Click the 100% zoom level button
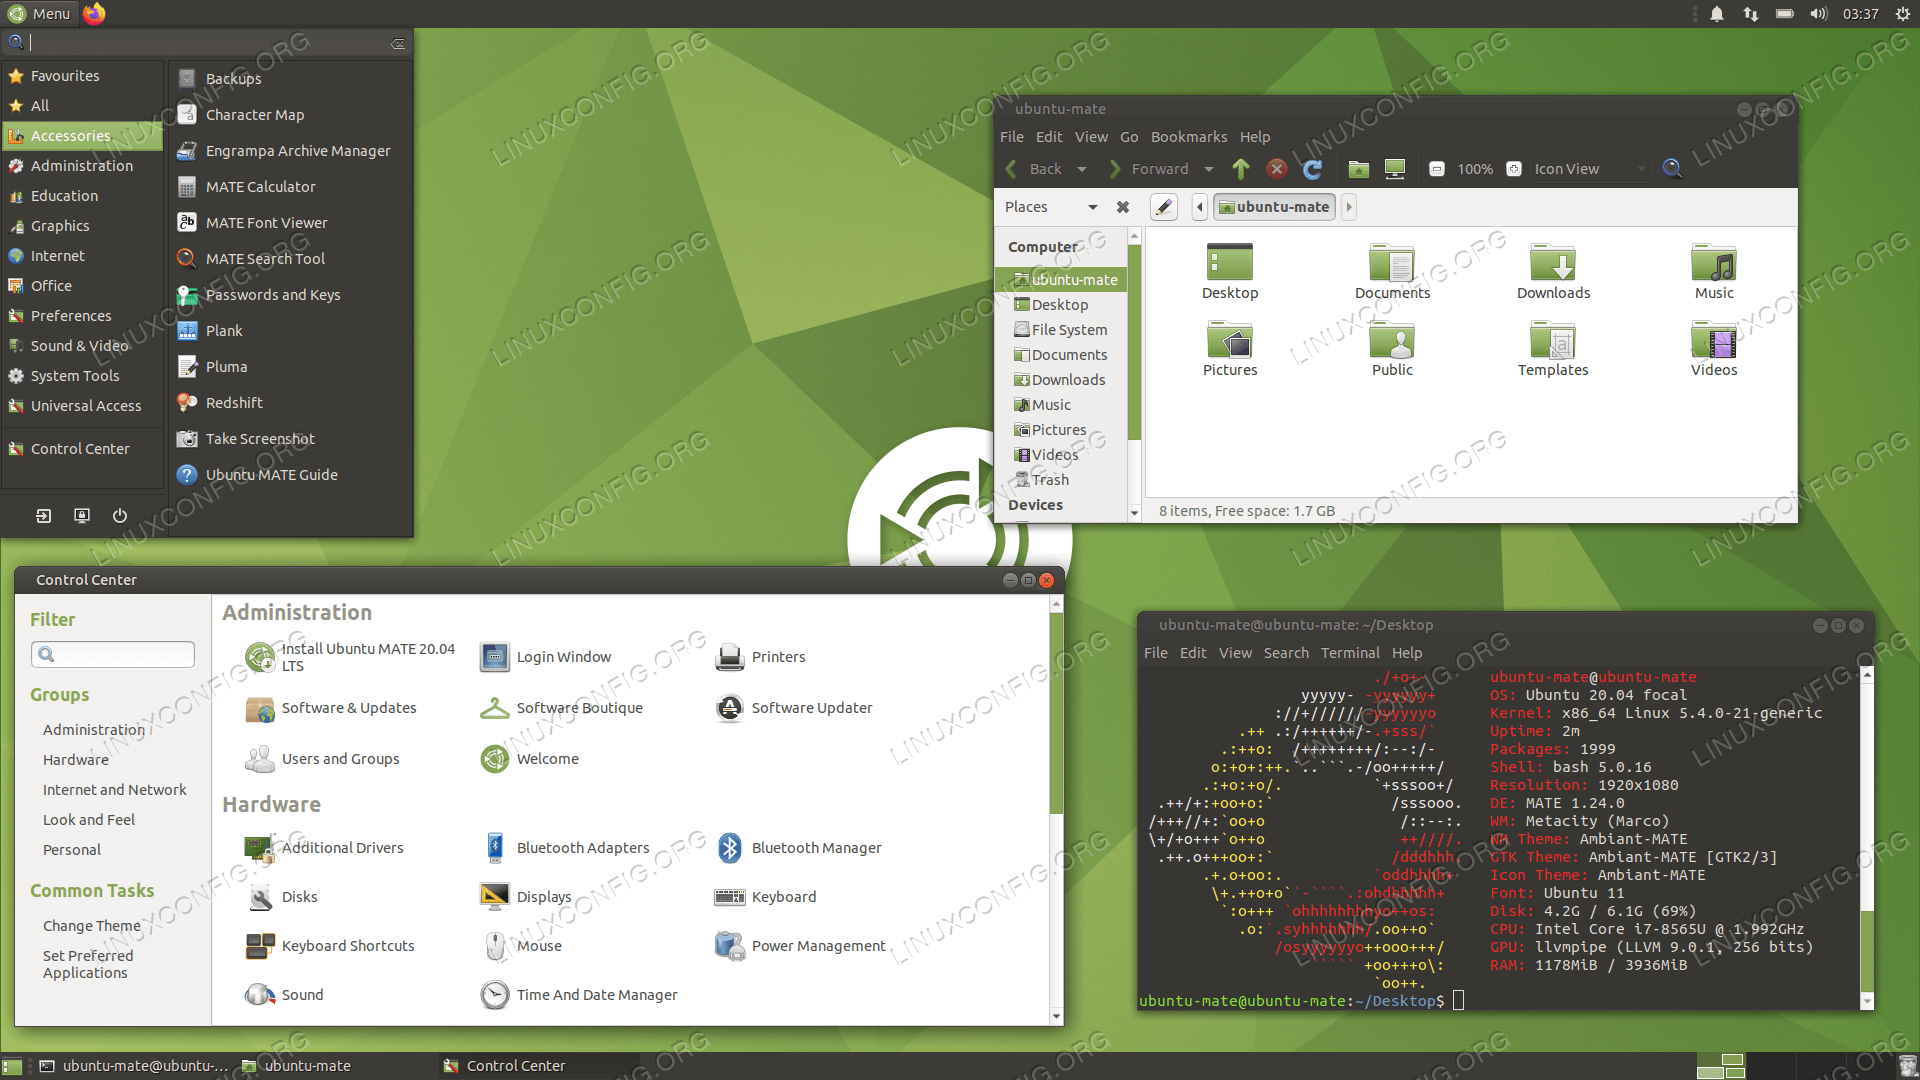 tap(1475, 169)
